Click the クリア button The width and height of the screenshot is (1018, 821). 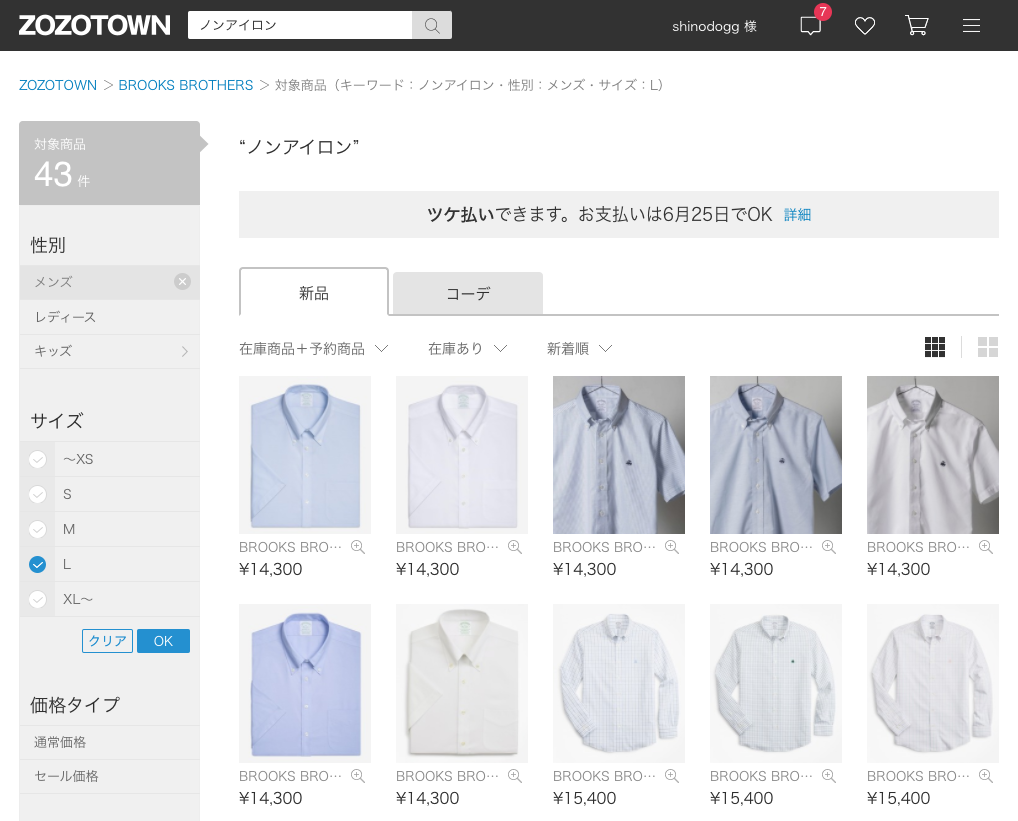click(108, 641)
